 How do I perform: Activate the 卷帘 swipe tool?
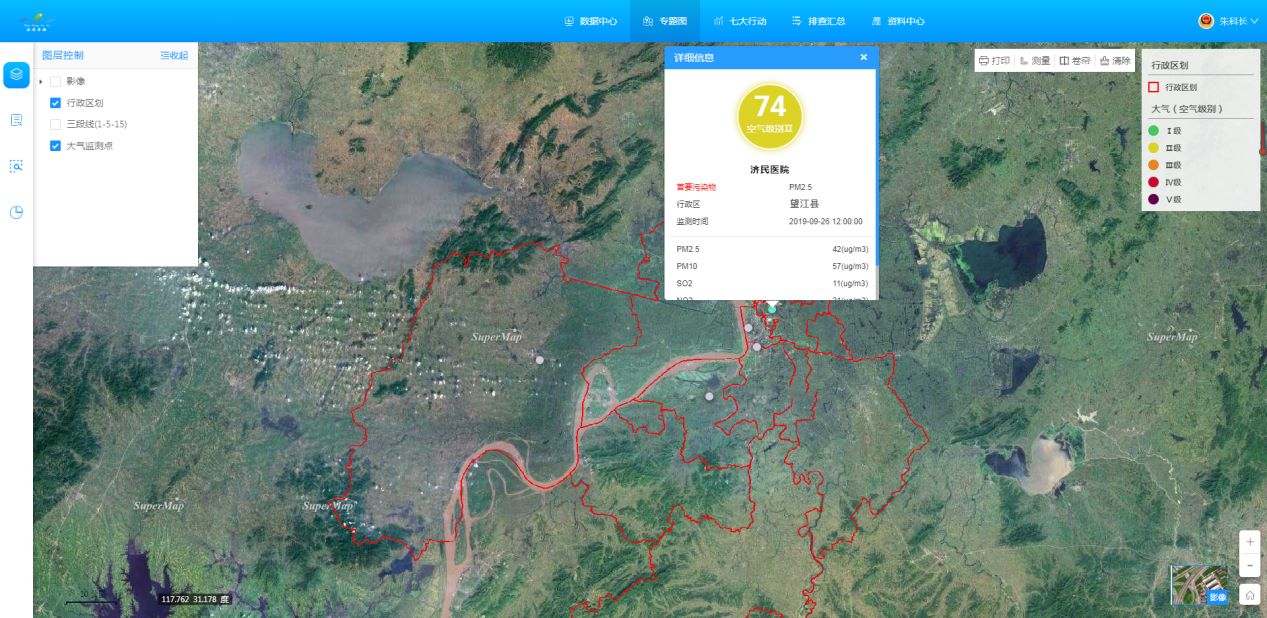1075,61
